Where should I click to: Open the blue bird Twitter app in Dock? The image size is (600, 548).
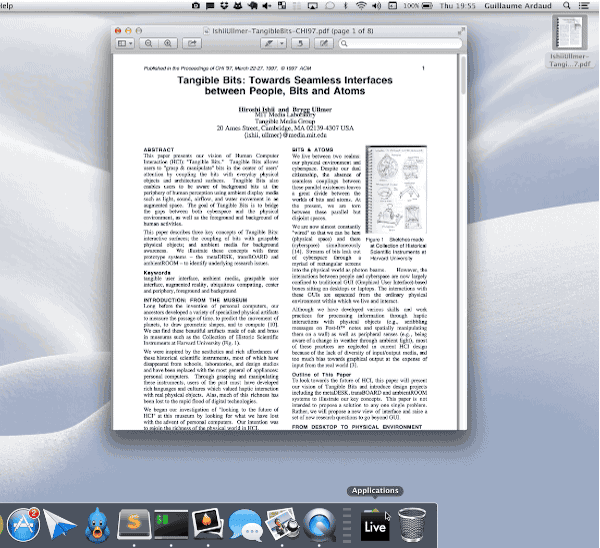click(97, 525)
